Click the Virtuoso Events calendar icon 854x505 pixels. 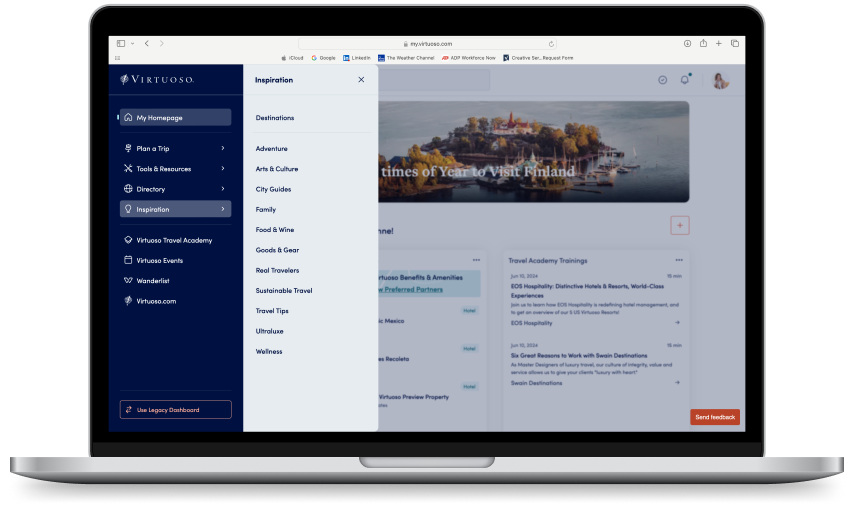click(128, 260)
